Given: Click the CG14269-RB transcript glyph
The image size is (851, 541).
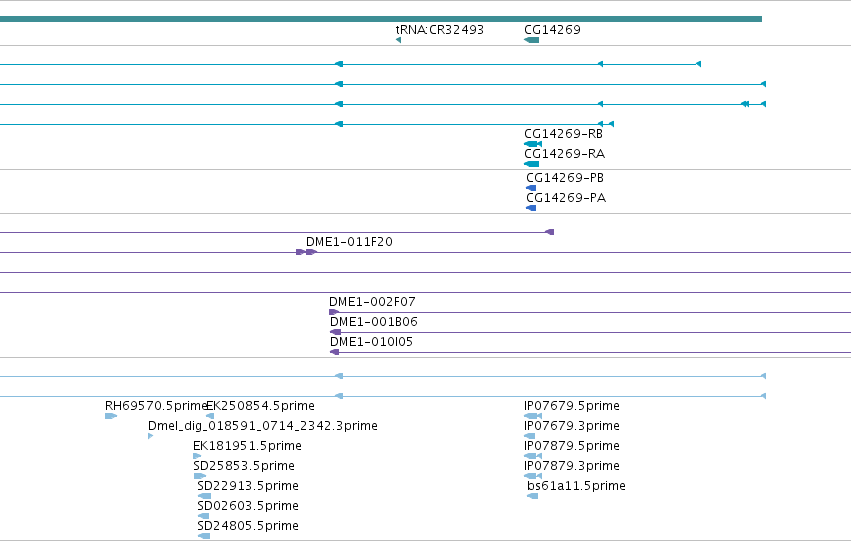Looking at the screenshot, I should (x=533, y=144).
